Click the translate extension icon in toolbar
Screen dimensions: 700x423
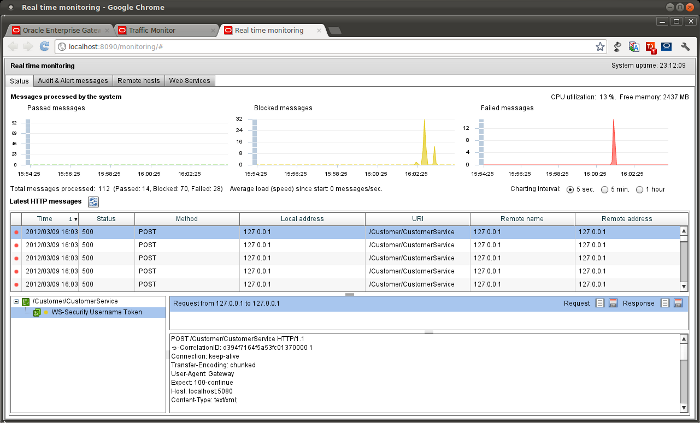pos(634,46)
